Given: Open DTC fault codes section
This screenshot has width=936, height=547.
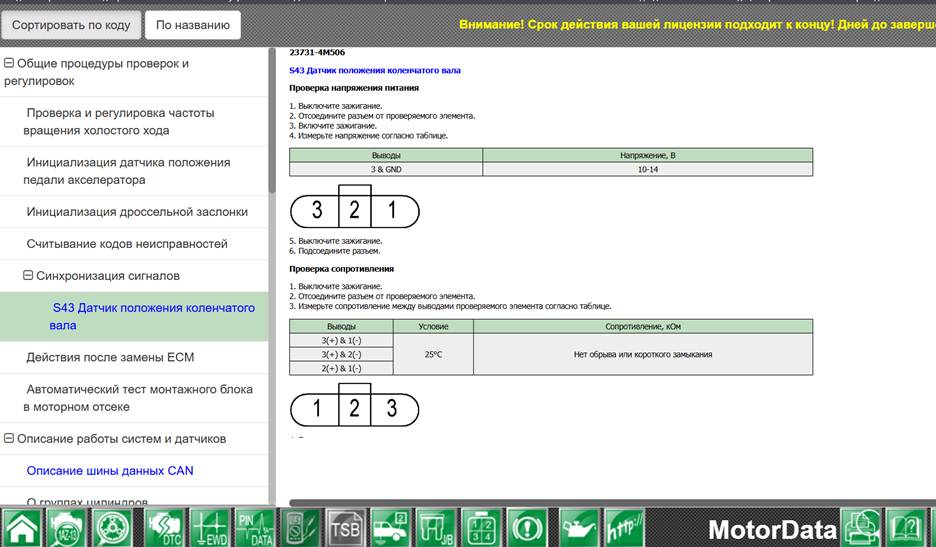Looking at the screenshot, I should tap(164, 528).
